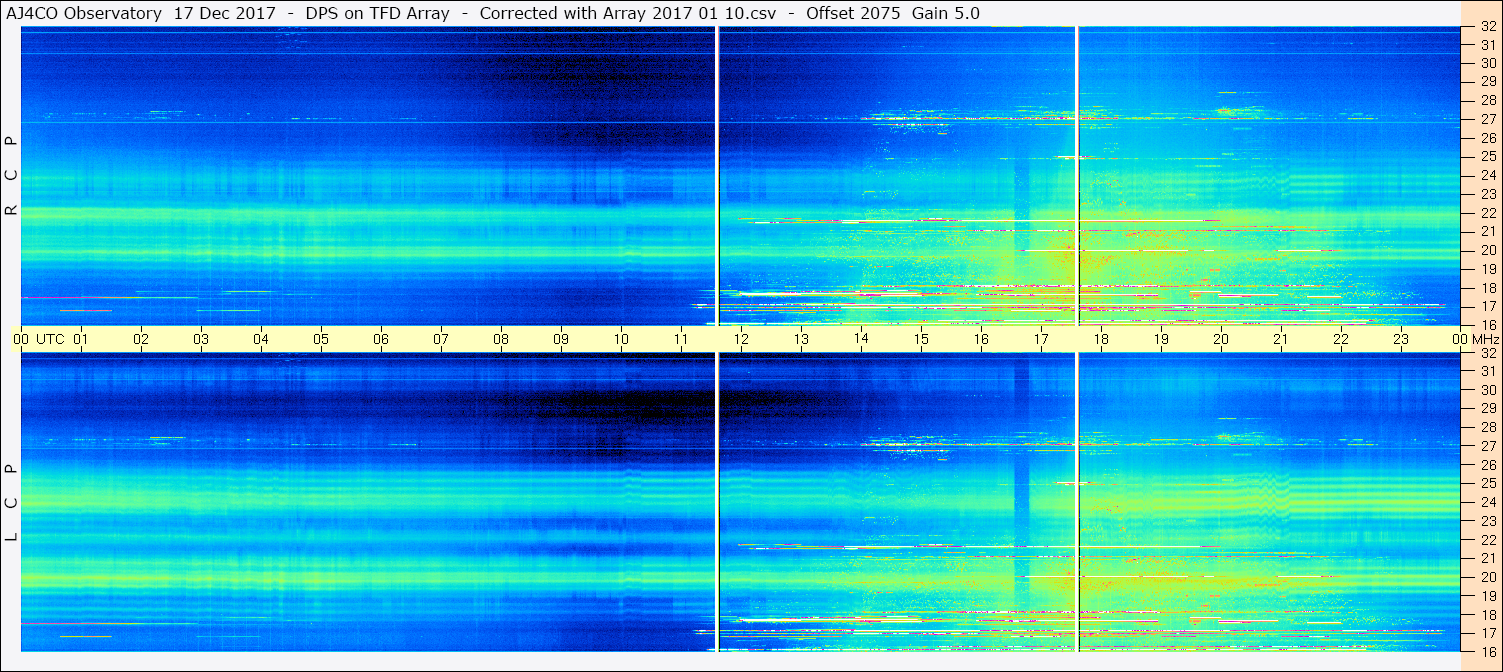
Task: Select the 27 MHz label of the RCP panel
Action: point(1488,119)
